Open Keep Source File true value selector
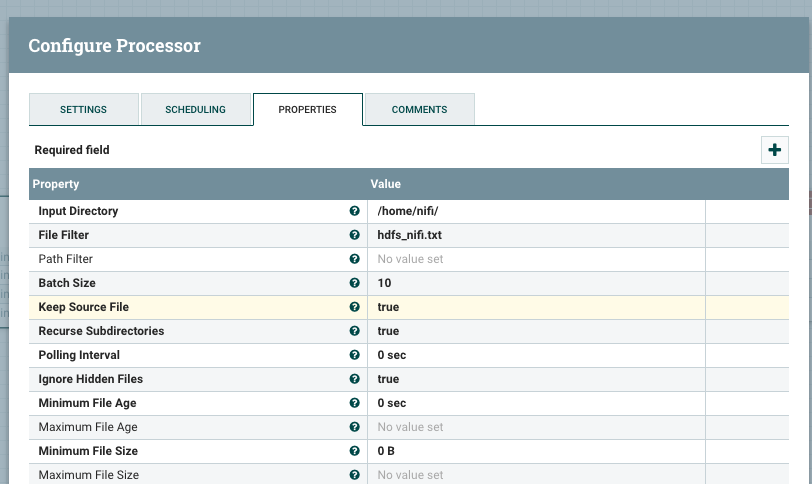This screenshot has height=484, width=812. click(536, 307)
